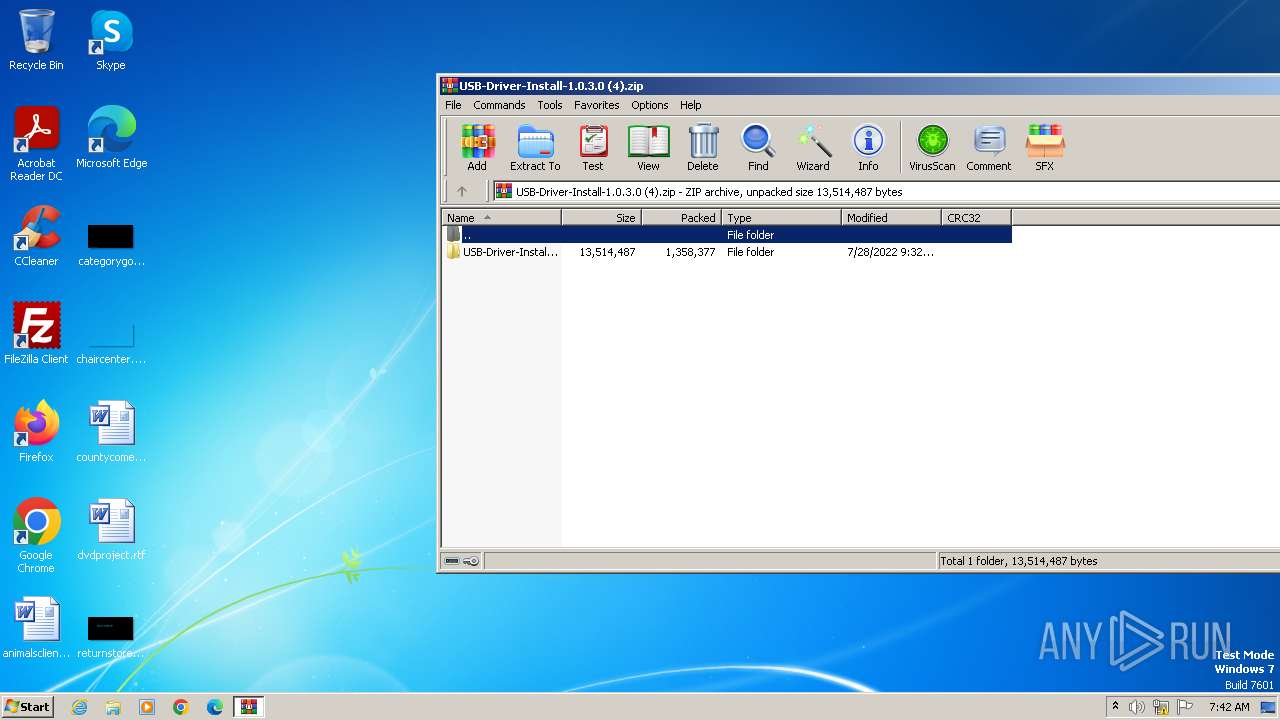Open the Favorites menu

[597, 105]
